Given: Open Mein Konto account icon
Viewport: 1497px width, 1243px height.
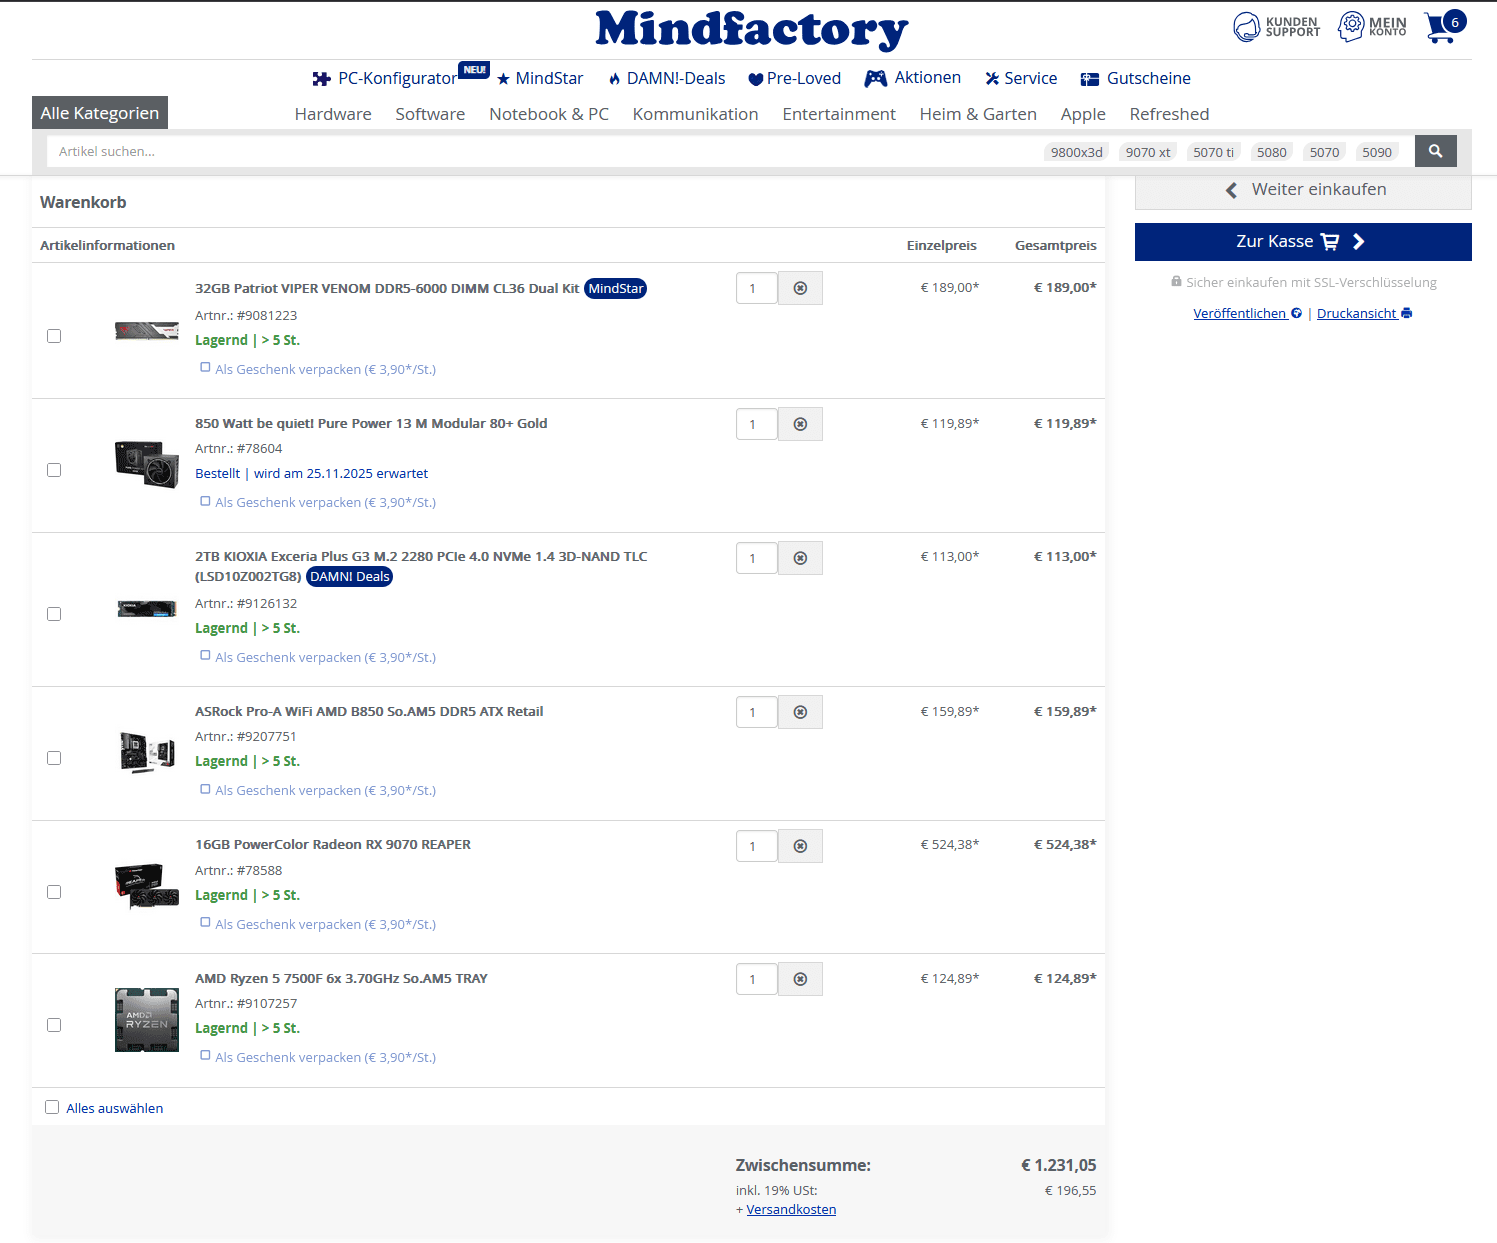Looking at the screenshot, I should (x=1372, y=27).
